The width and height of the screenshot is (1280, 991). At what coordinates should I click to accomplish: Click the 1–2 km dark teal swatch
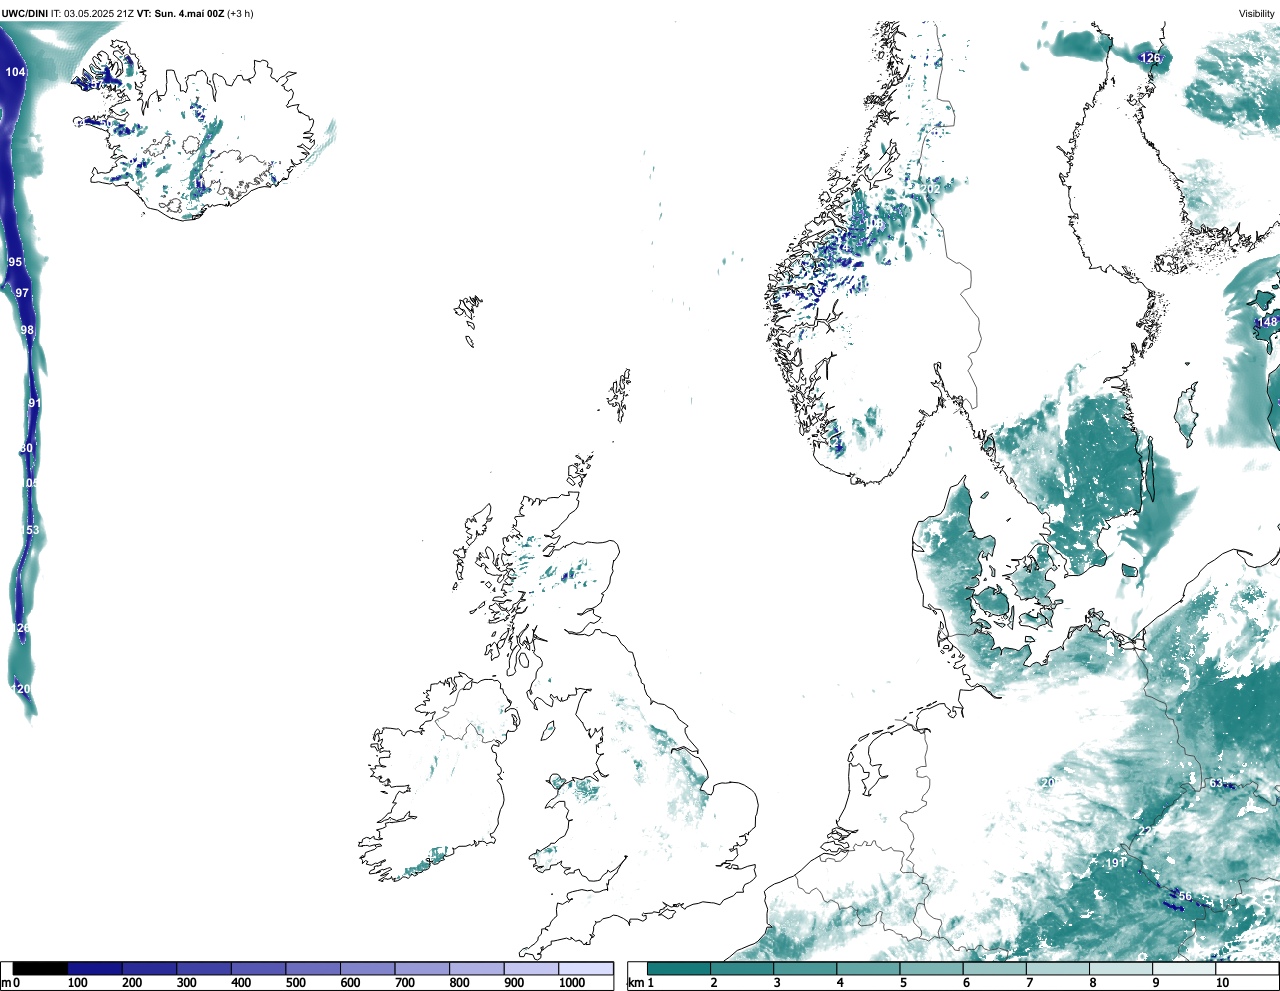(x=679, y=968)
